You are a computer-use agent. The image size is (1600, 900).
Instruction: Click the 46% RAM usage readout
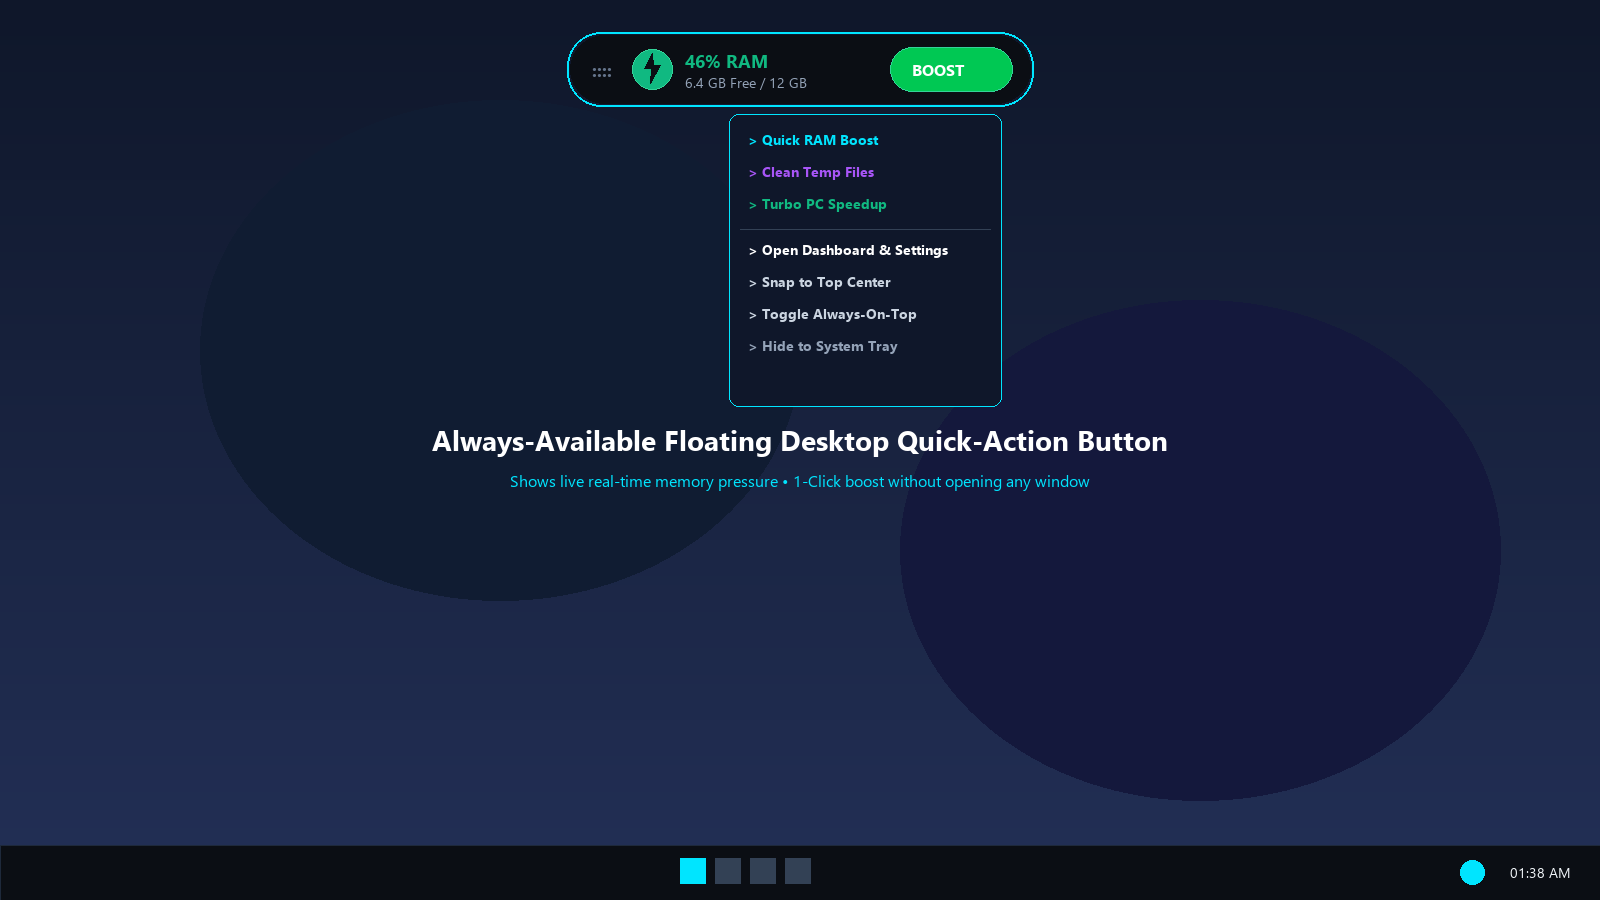tap(726, 62)
